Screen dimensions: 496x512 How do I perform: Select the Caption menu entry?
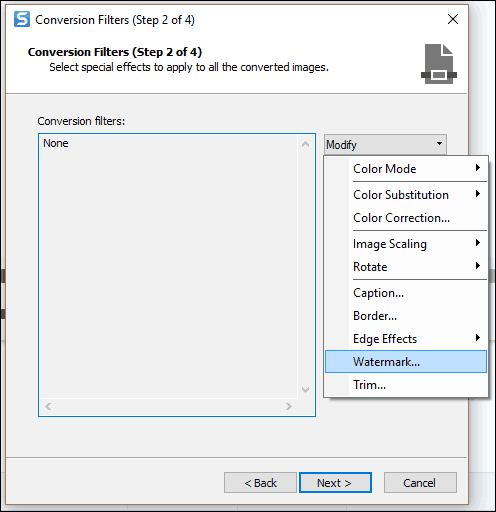coord(406,293)
